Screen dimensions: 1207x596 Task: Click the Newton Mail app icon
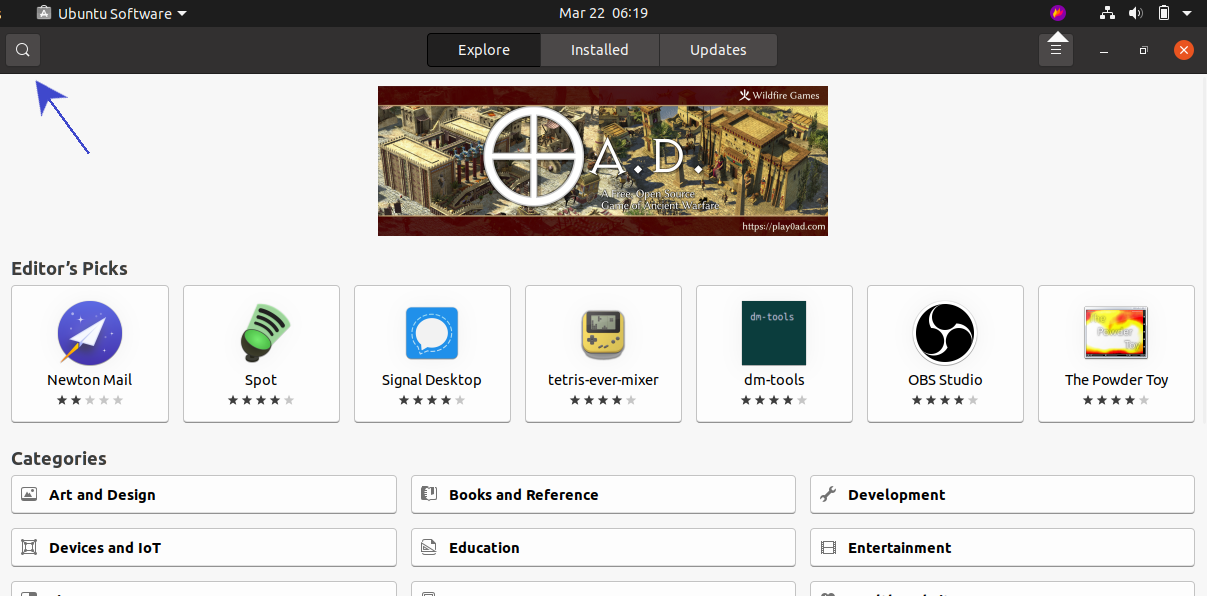(x=90, y=333)
